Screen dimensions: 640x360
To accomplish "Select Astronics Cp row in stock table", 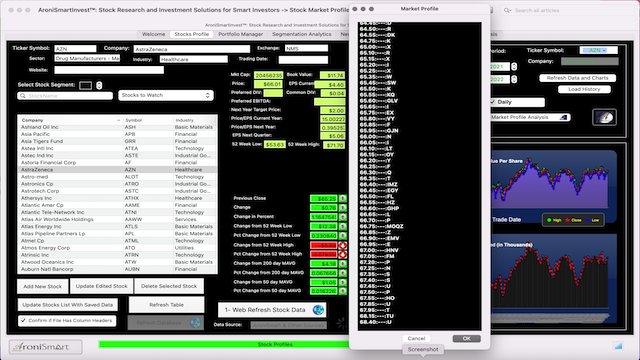I will (x=118, y=184).
